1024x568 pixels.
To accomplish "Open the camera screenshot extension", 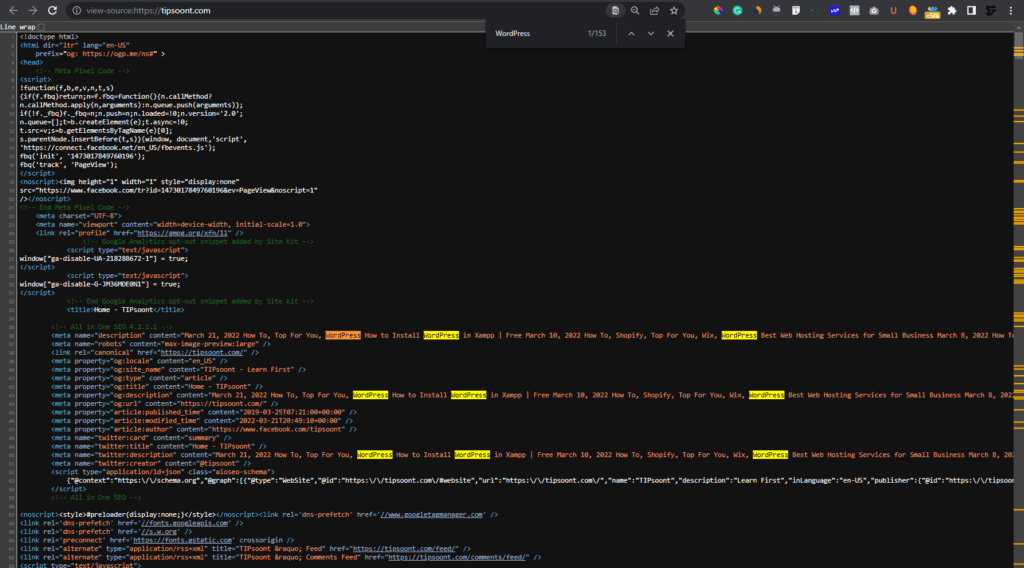I will click(x=874, y=10).
